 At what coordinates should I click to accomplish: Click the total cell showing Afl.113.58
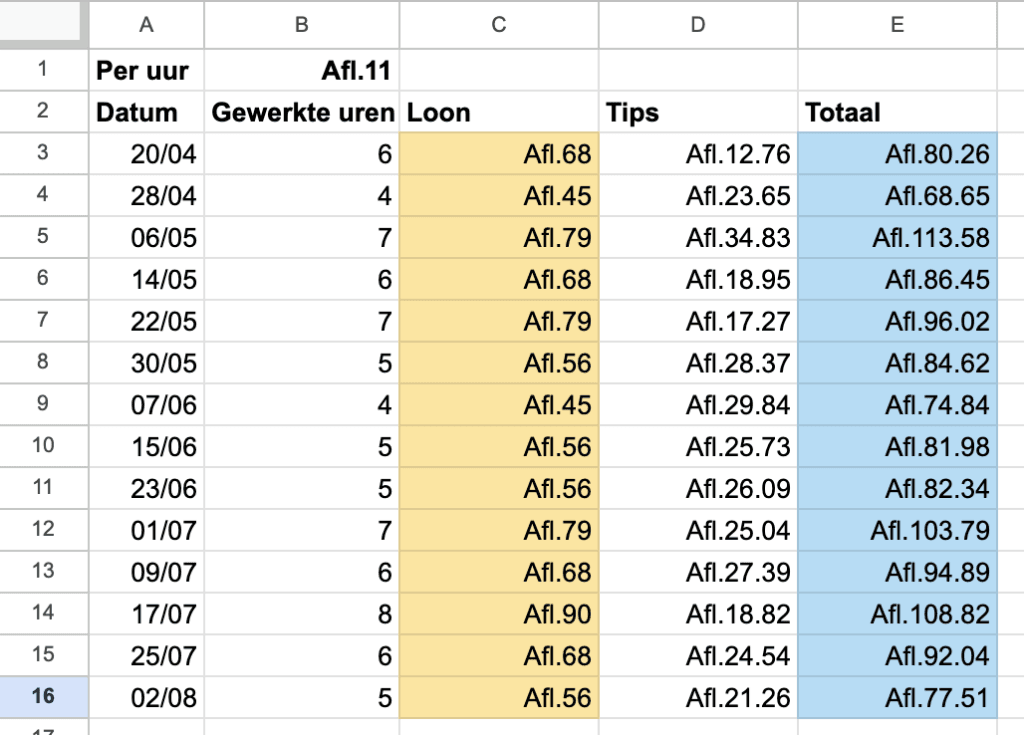pyautogui.click(x=897, y=238)
